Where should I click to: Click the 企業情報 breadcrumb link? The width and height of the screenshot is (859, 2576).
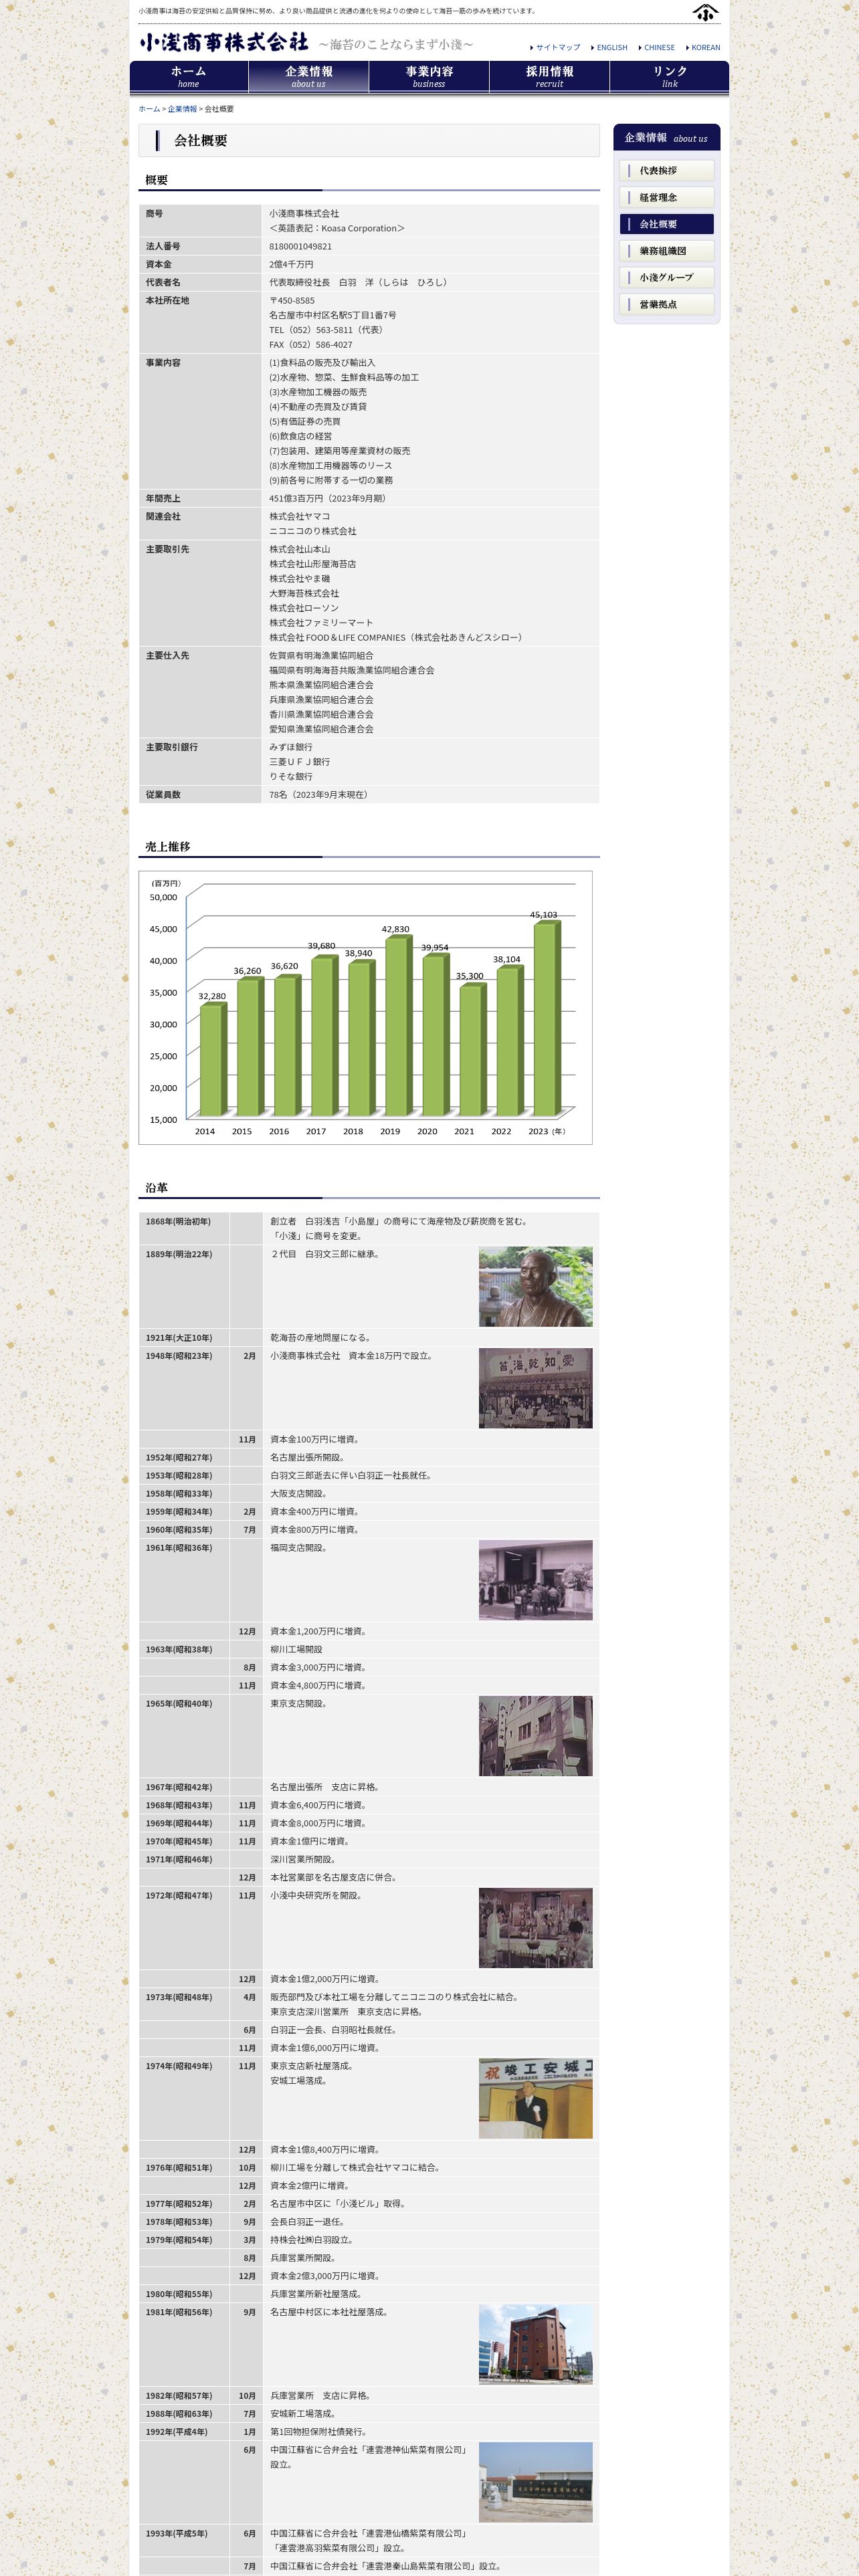point(182,109)
